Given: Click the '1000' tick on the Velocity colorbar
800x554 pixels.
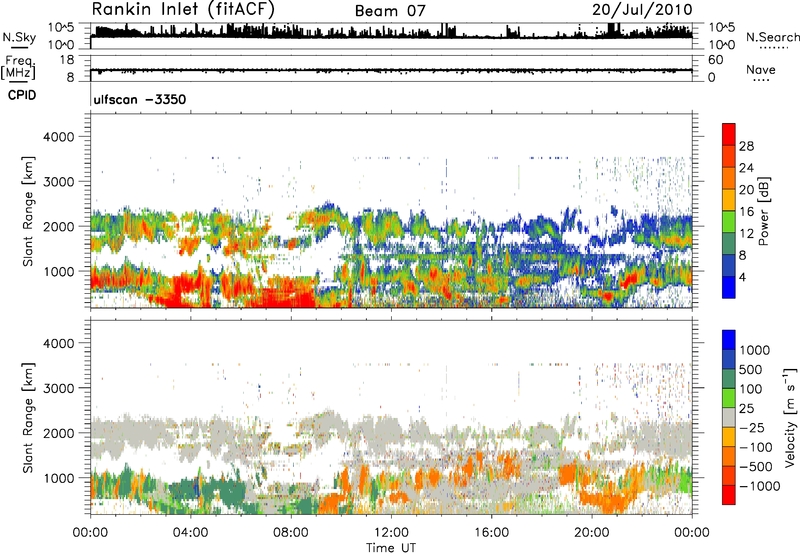Looking at the screenshot, I should [x=754, y=350].
